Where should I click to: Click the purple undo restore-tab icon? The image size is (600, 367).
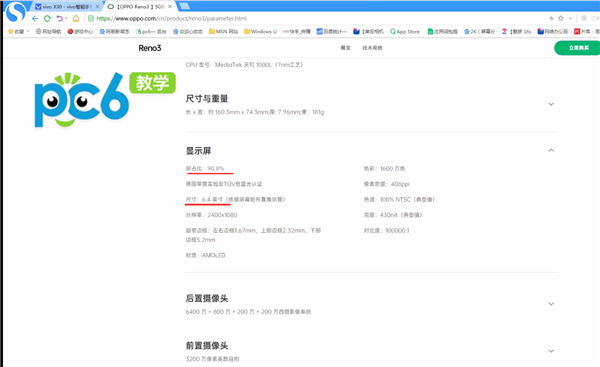coord(59,18)
